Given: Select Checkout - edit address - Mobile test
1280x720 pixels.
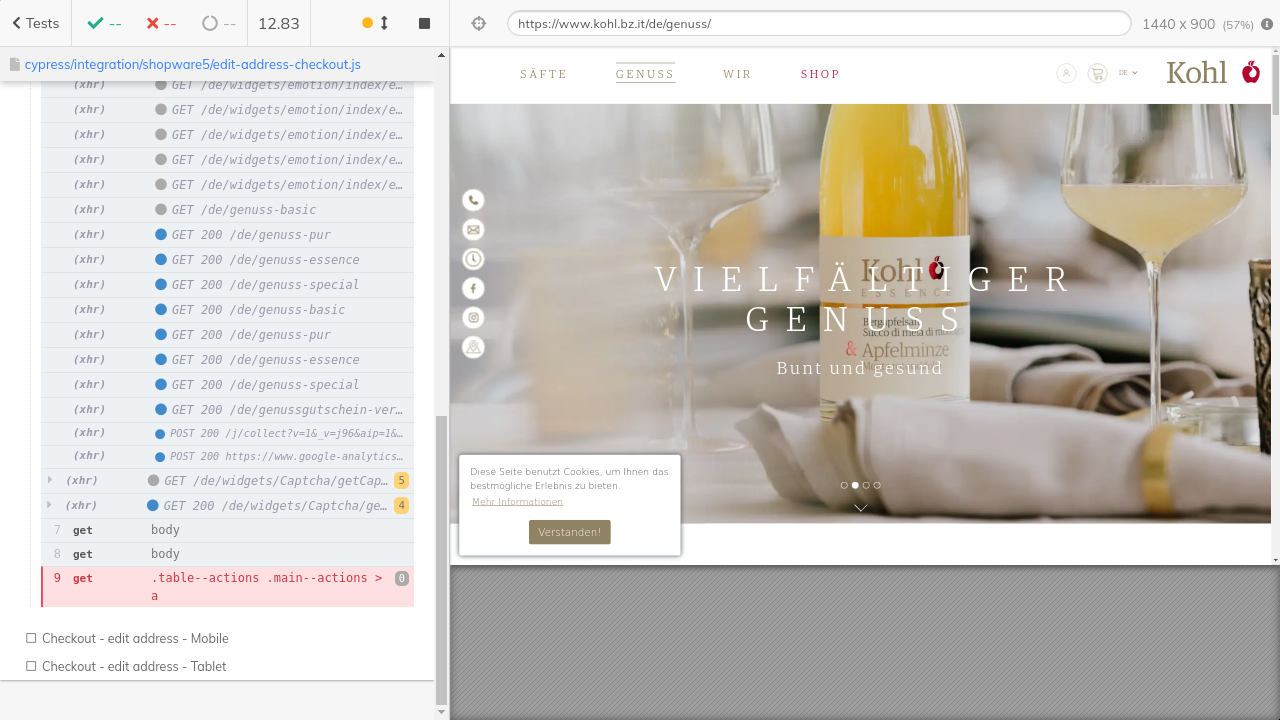Looking at the screenshot, I should 135,638.
